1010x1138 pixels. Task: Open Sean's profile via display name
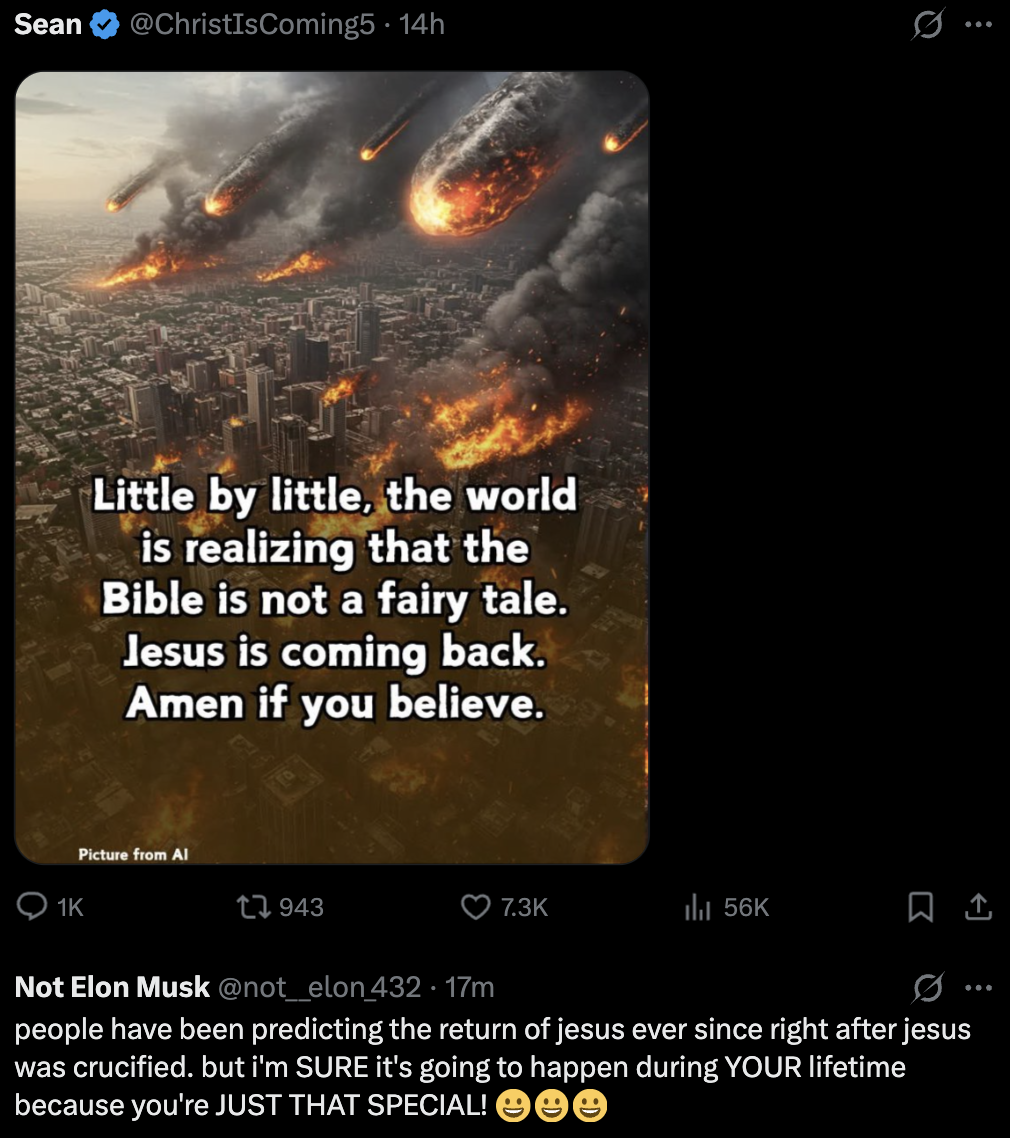tap(48, 25)
